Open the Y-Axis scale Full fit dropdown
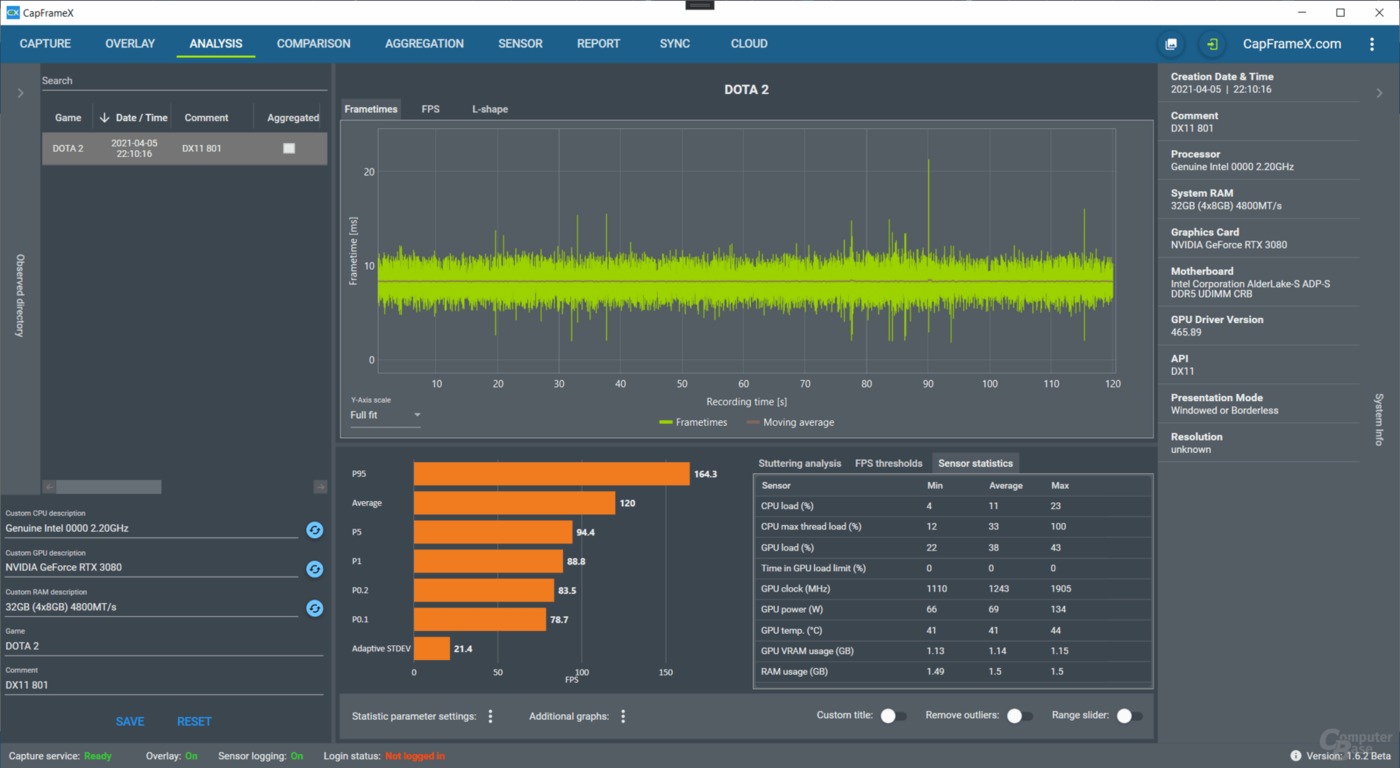Screen dimensions: 1400x768 click(x=384, y=415)
